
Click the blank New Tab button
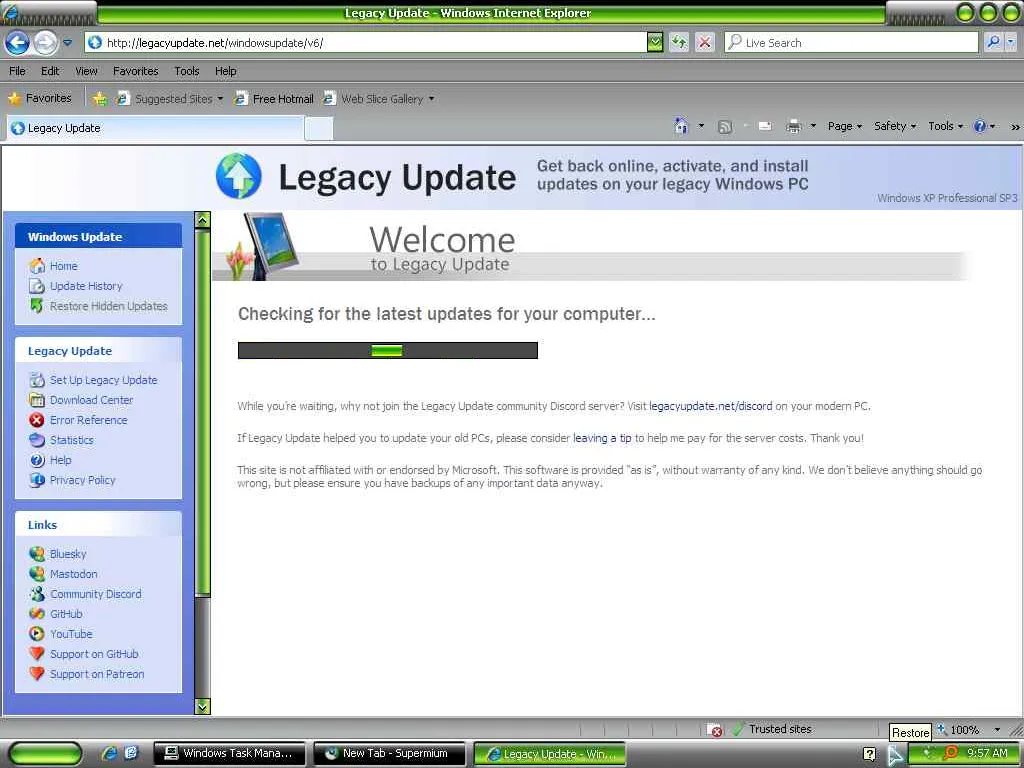(x=319, y=129)
